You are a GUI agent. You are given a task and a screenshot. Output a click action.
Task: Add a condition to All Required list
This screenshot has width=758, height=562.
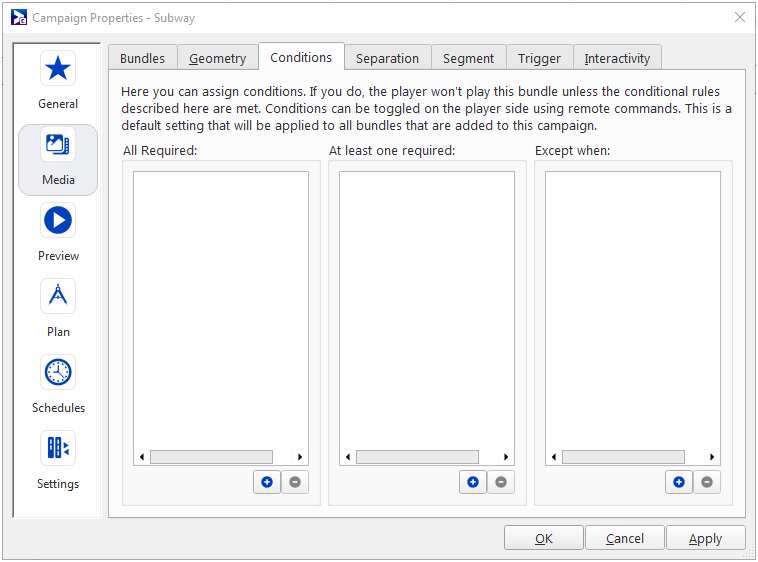(267, 482)
